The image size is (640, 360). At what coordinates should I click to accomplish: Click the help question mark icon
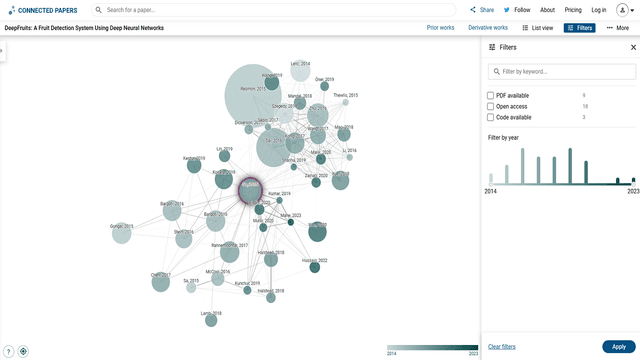(x=9, y=351)
